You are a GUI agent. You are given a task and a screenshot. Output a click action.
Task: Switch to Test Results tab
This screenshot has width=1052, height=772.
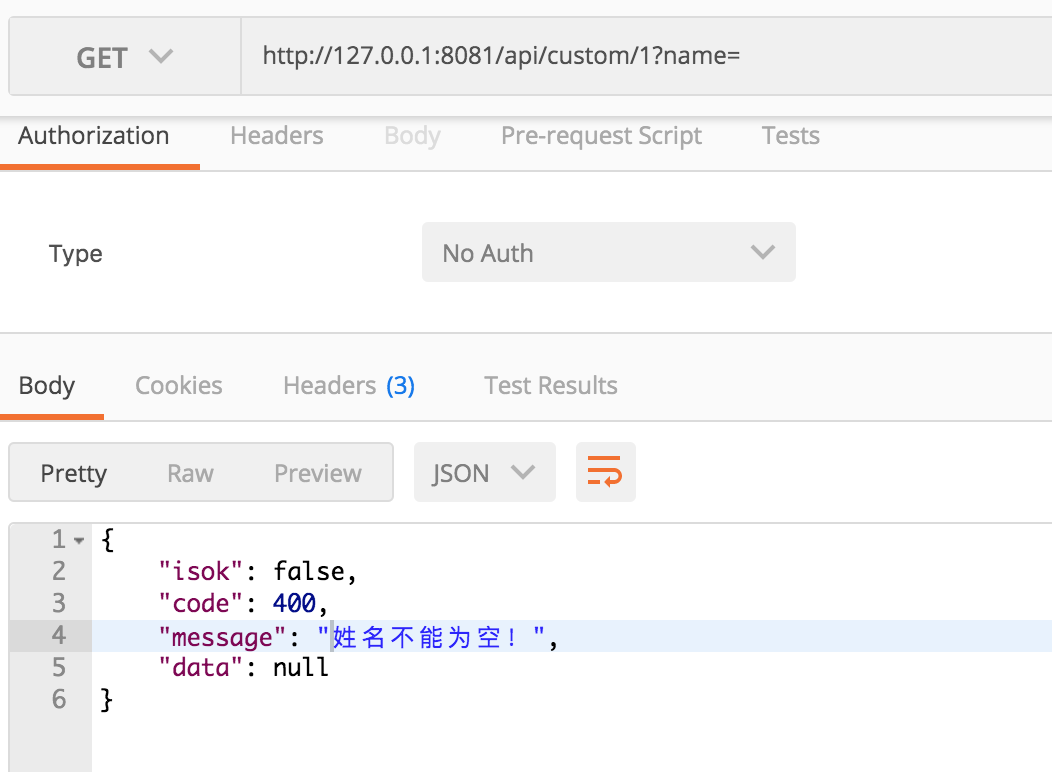551,386
